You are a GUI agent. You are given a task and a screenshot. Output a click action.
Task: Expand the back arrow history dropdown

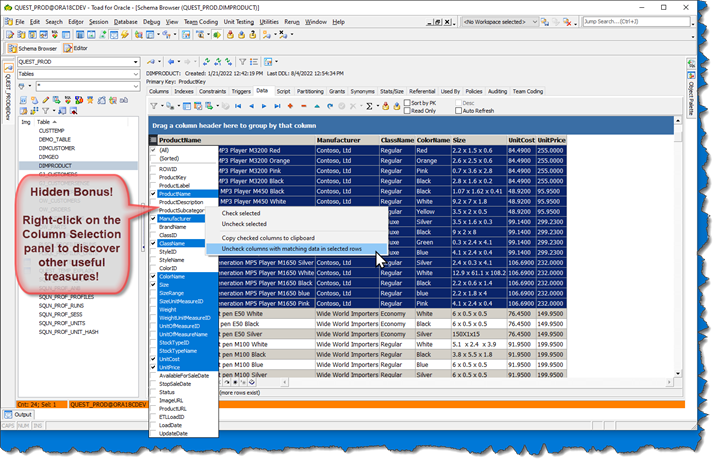point(179,62)
